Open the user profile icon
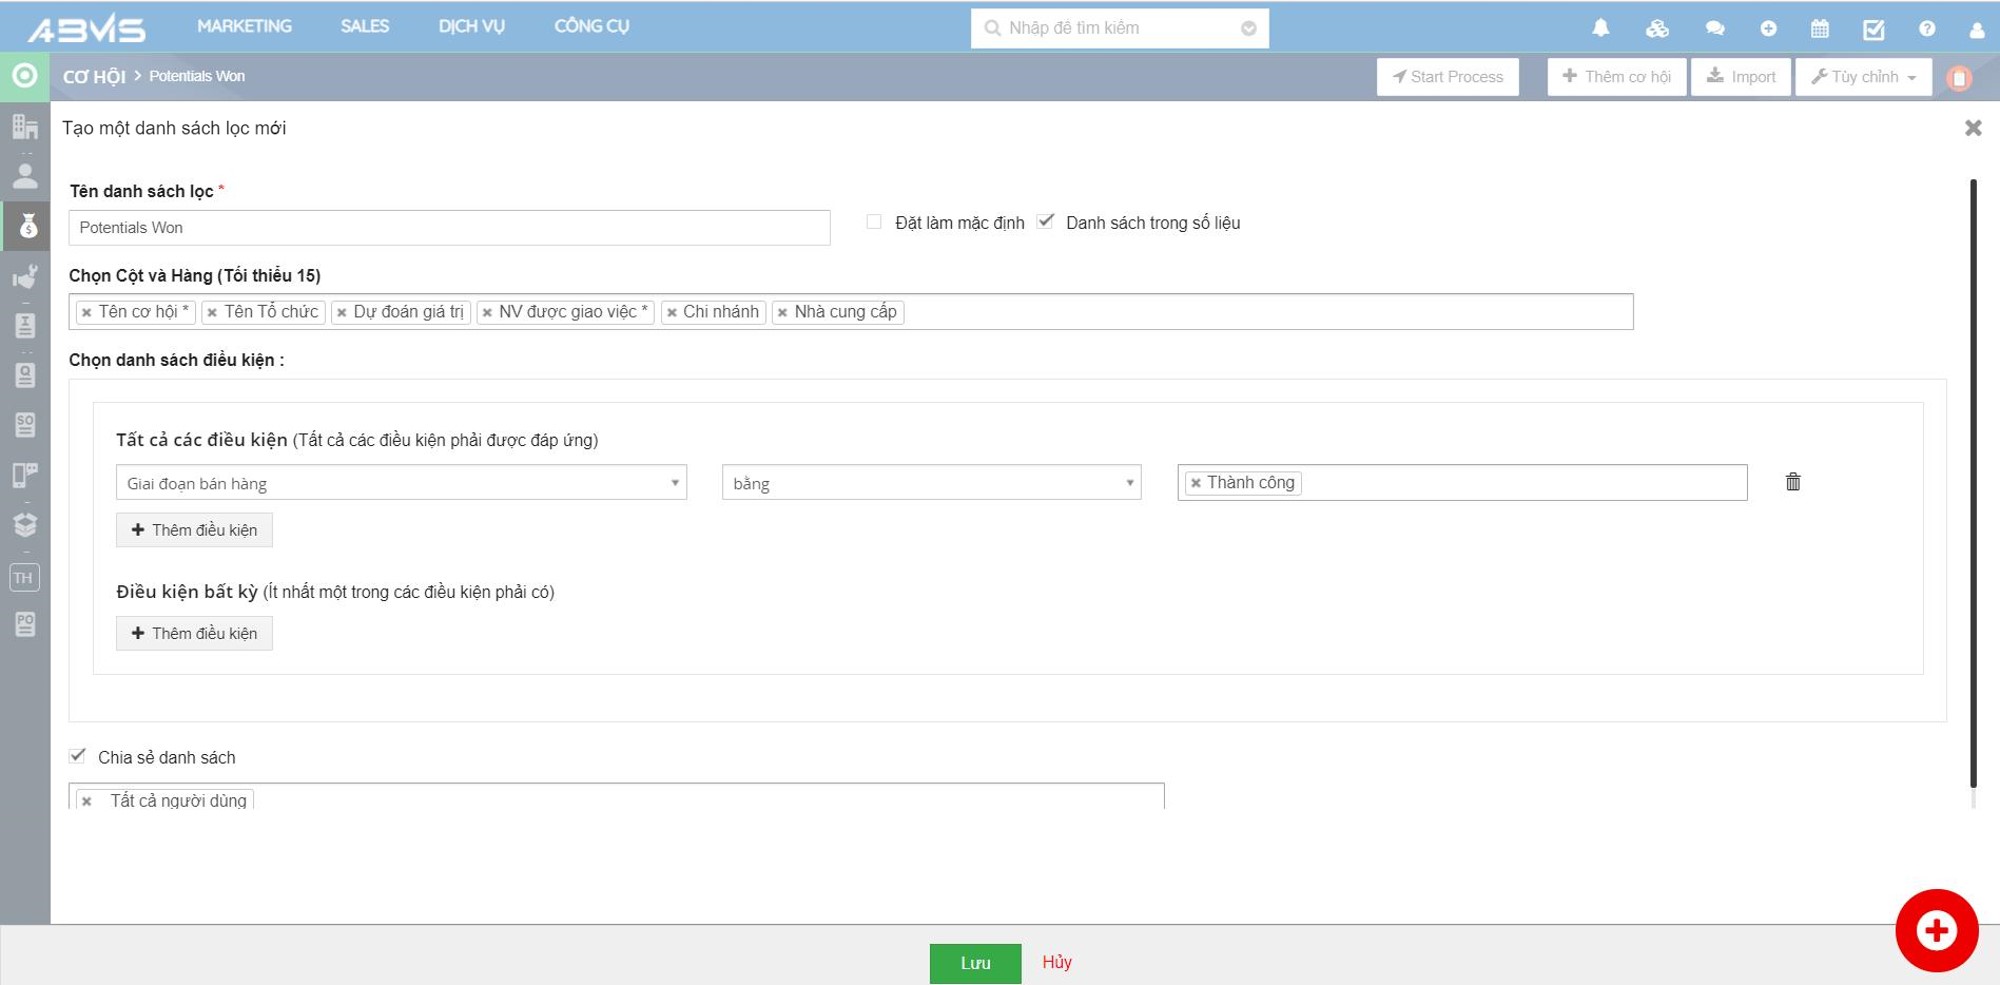The height and width of the screenshot is (985, 2000). pos(1976,29)
